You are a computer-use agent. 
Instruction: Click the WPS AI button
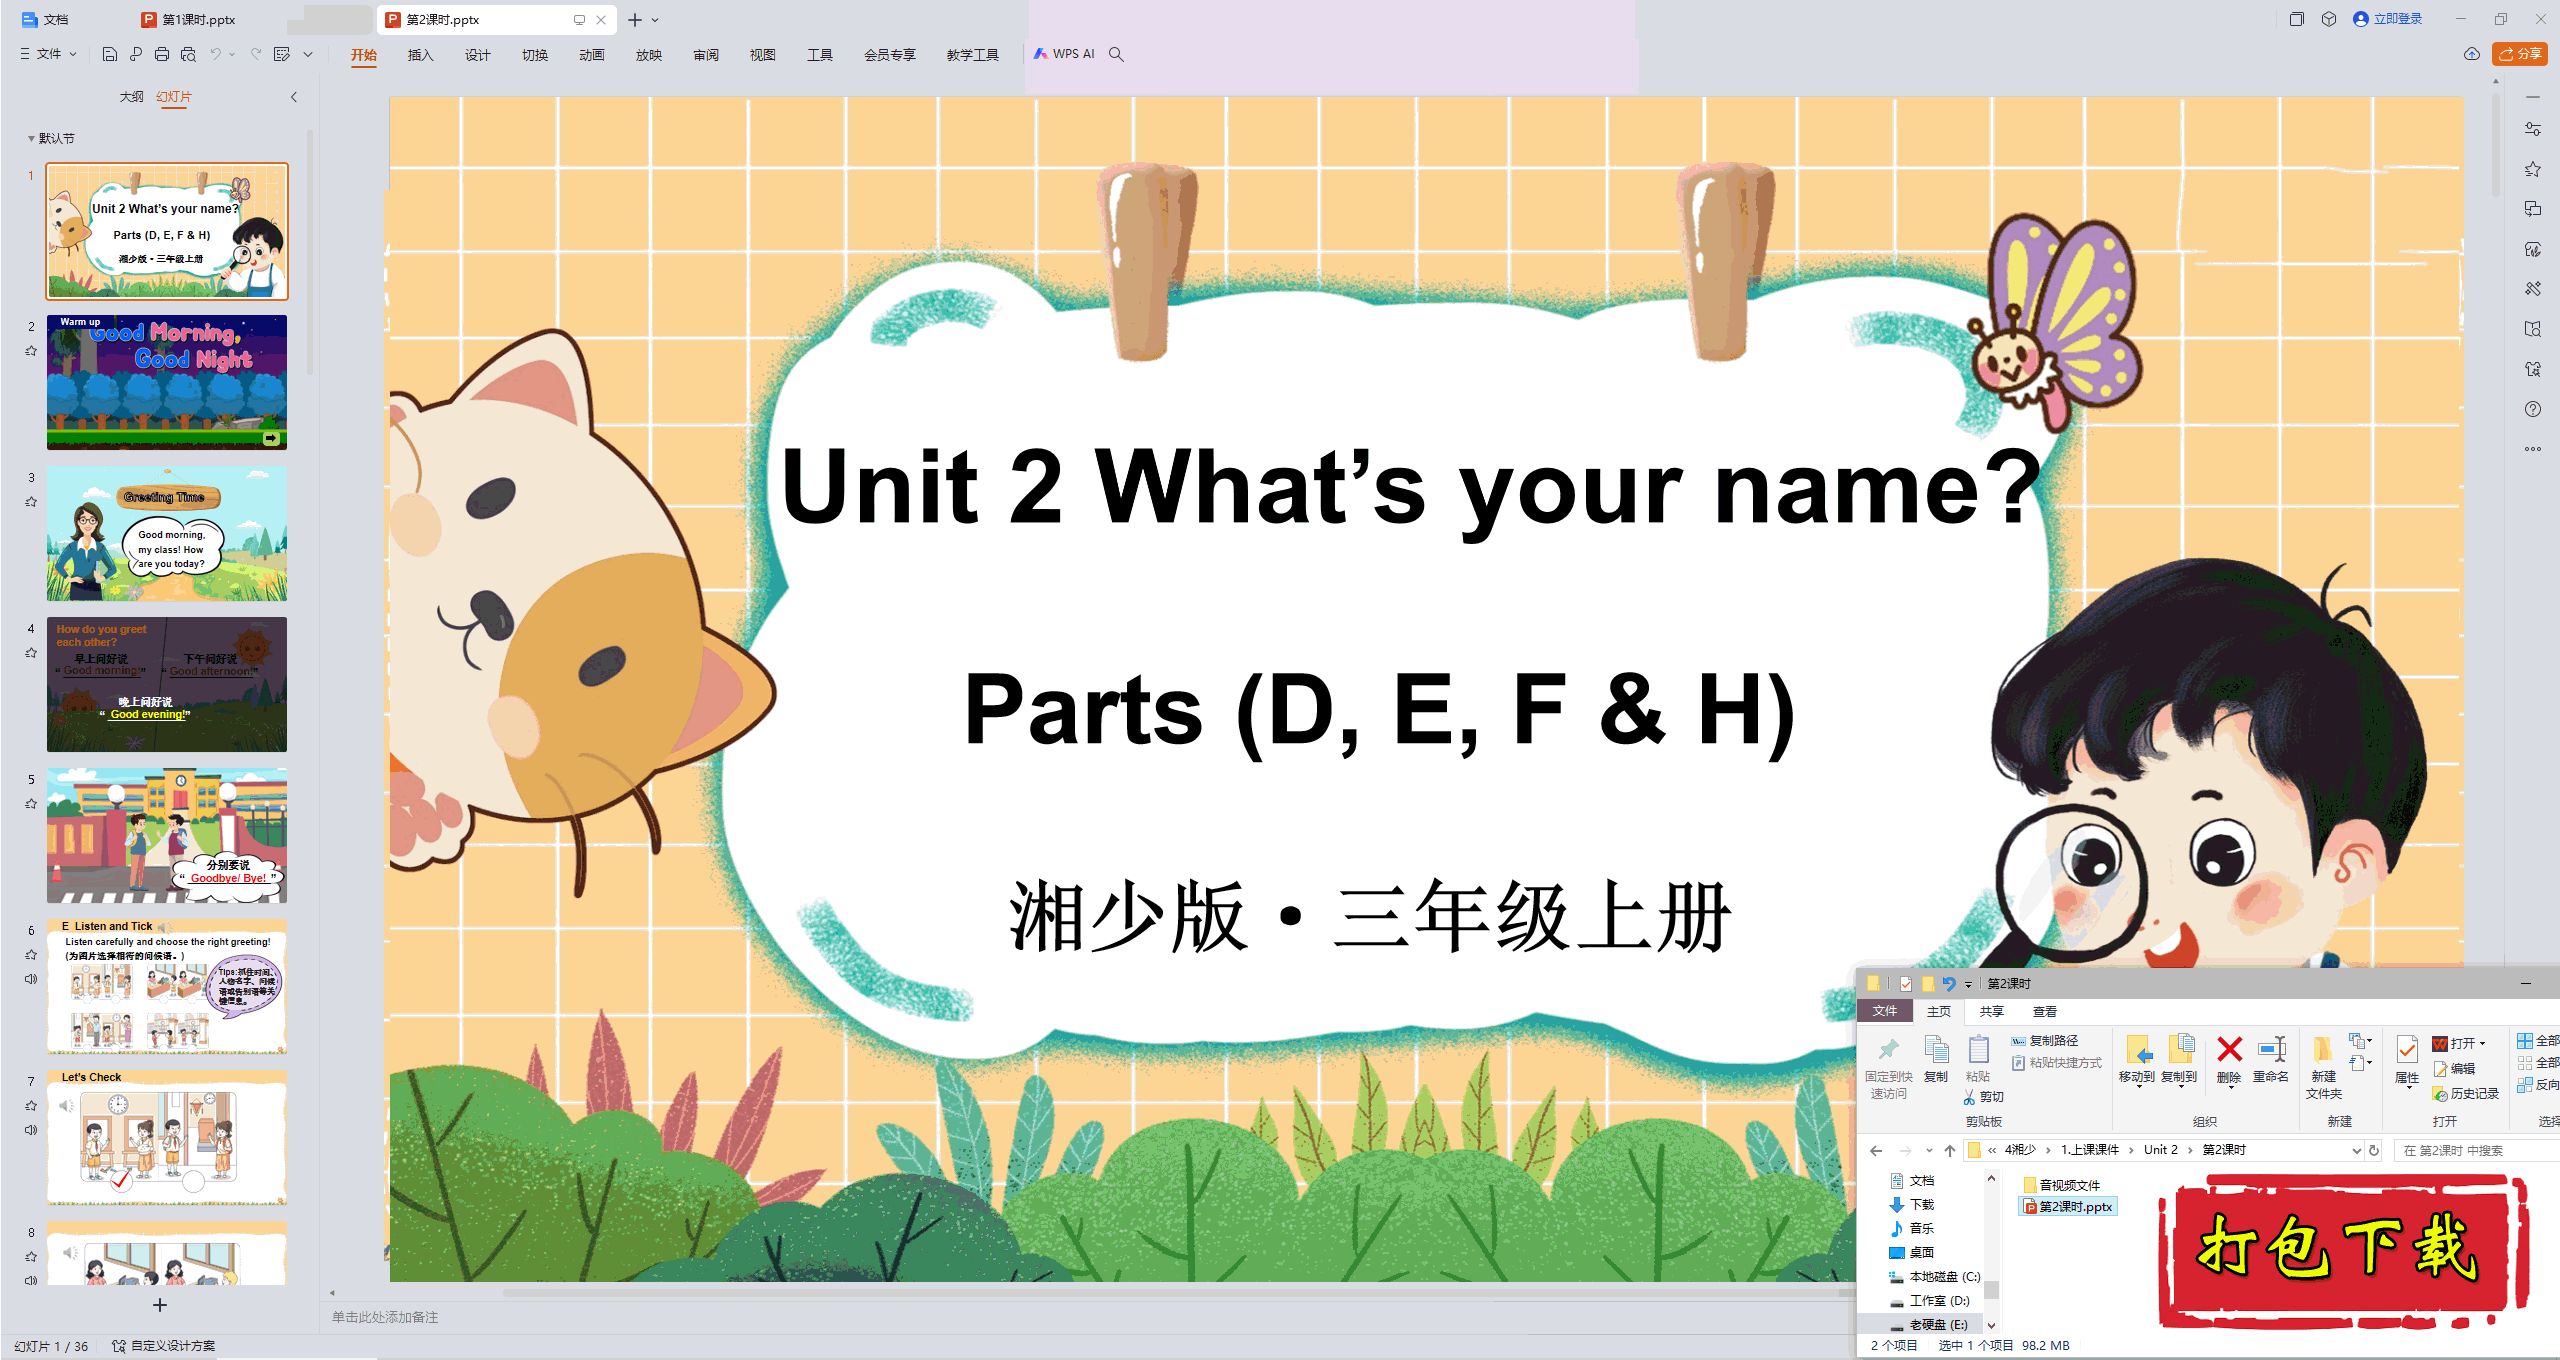click(1064, 54)
